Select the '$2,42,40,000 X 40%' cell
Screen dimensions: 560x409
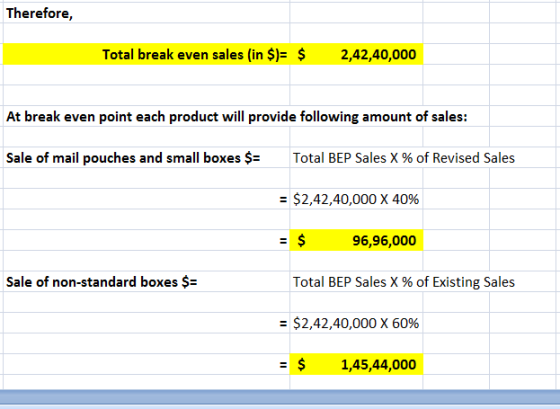(x=356, y=199)
